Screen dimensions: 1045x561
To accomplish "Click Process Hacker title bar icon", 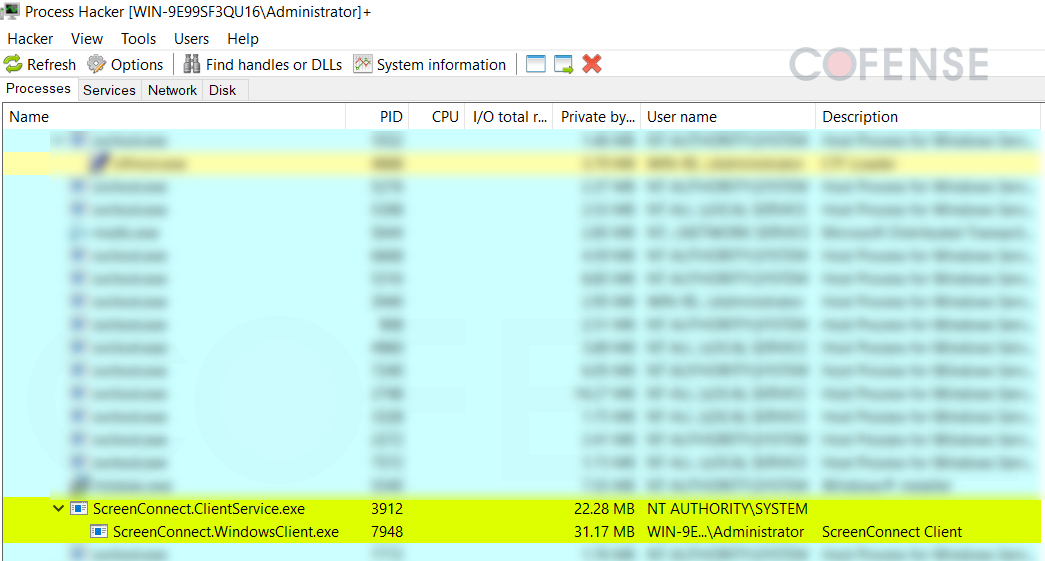I will point(10,11).
